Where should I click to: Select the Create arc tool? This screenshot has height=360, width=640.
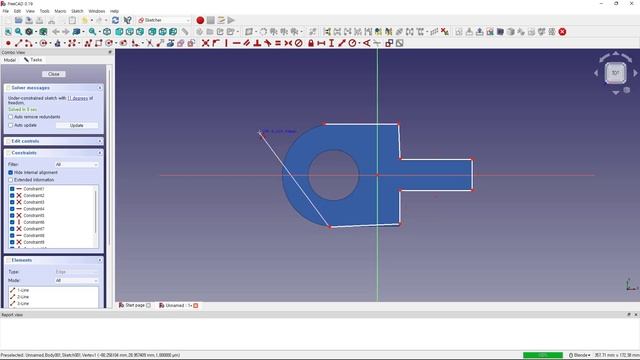pyautogui.click(x=28, y=43)
